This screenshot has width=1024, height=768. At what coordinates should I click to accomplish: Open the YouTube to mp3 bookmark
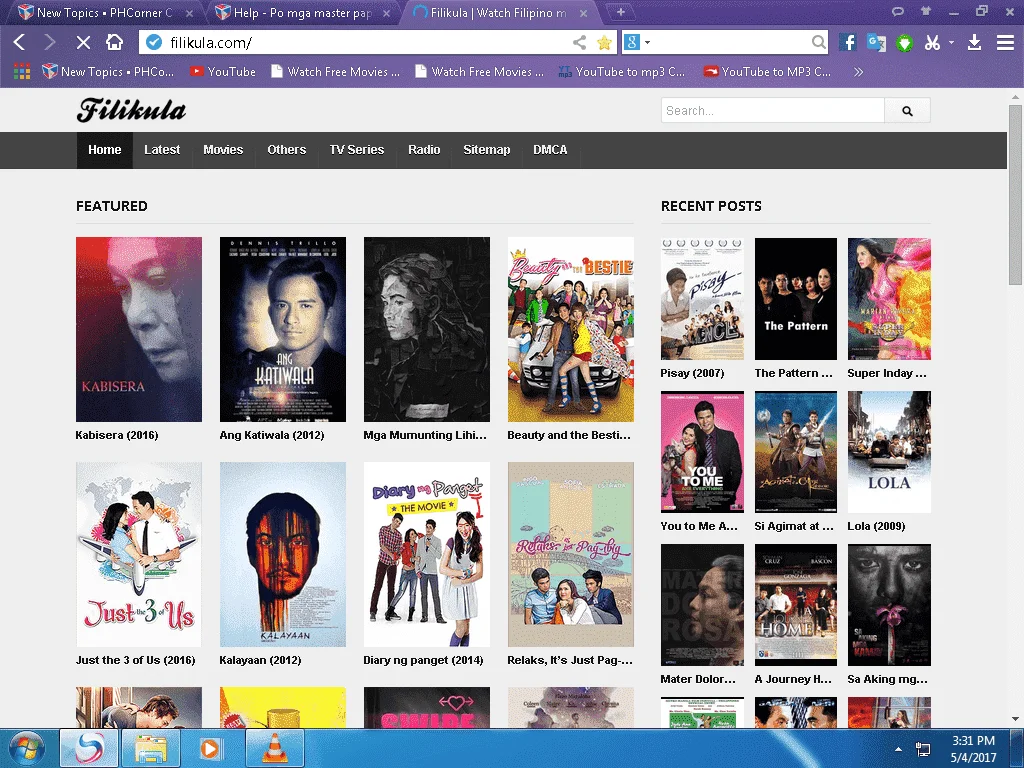[622, 72]
